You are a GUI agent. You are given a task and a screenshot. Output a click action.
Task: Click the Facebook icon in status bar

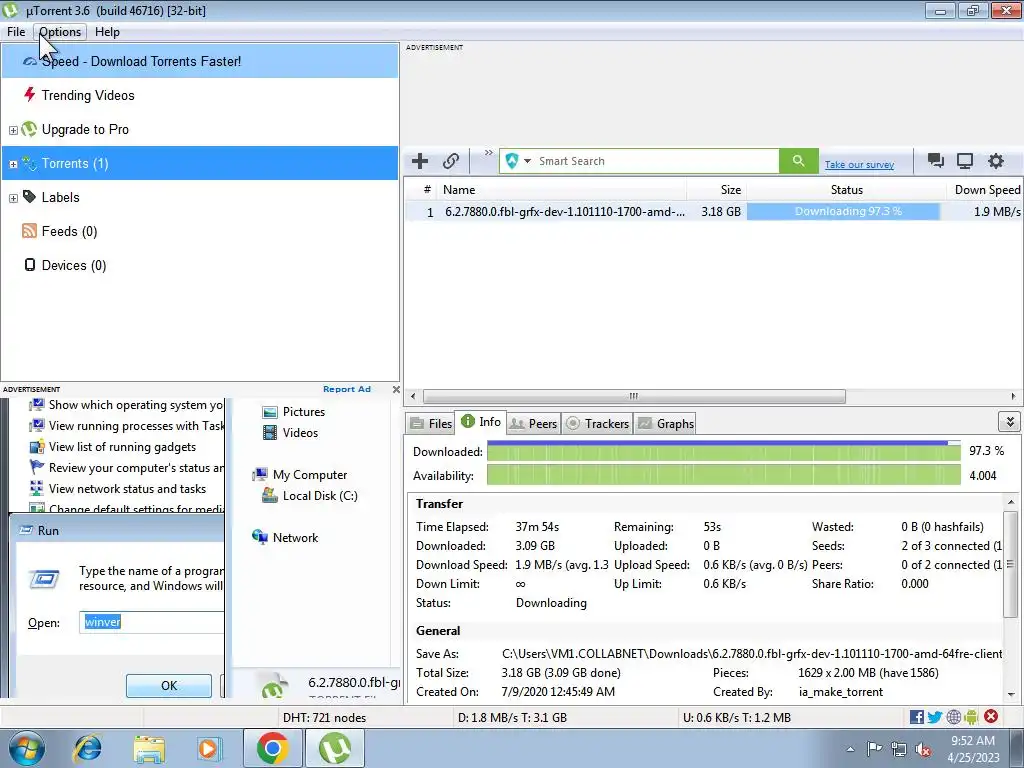[x=916, y=717]
